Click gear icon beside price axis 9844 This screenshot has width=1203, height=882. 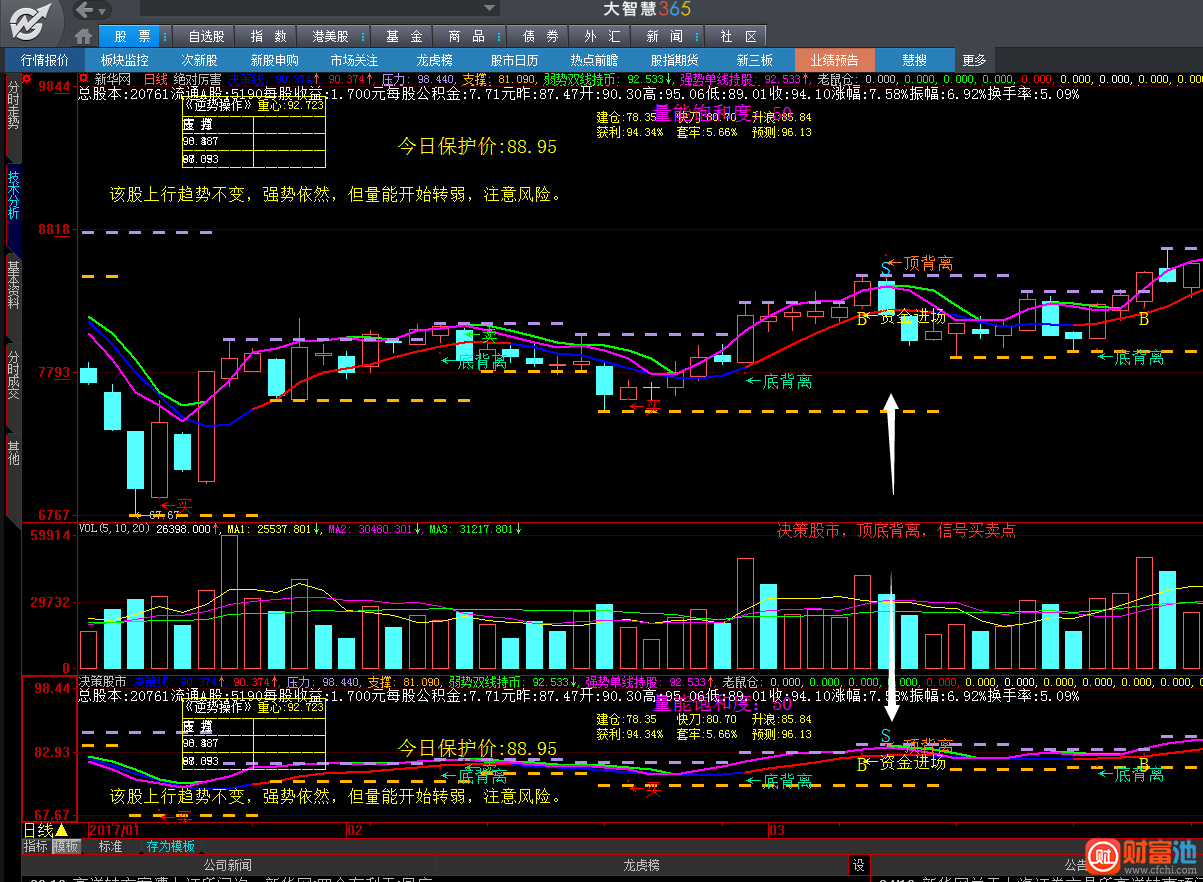tap(27, 79)
